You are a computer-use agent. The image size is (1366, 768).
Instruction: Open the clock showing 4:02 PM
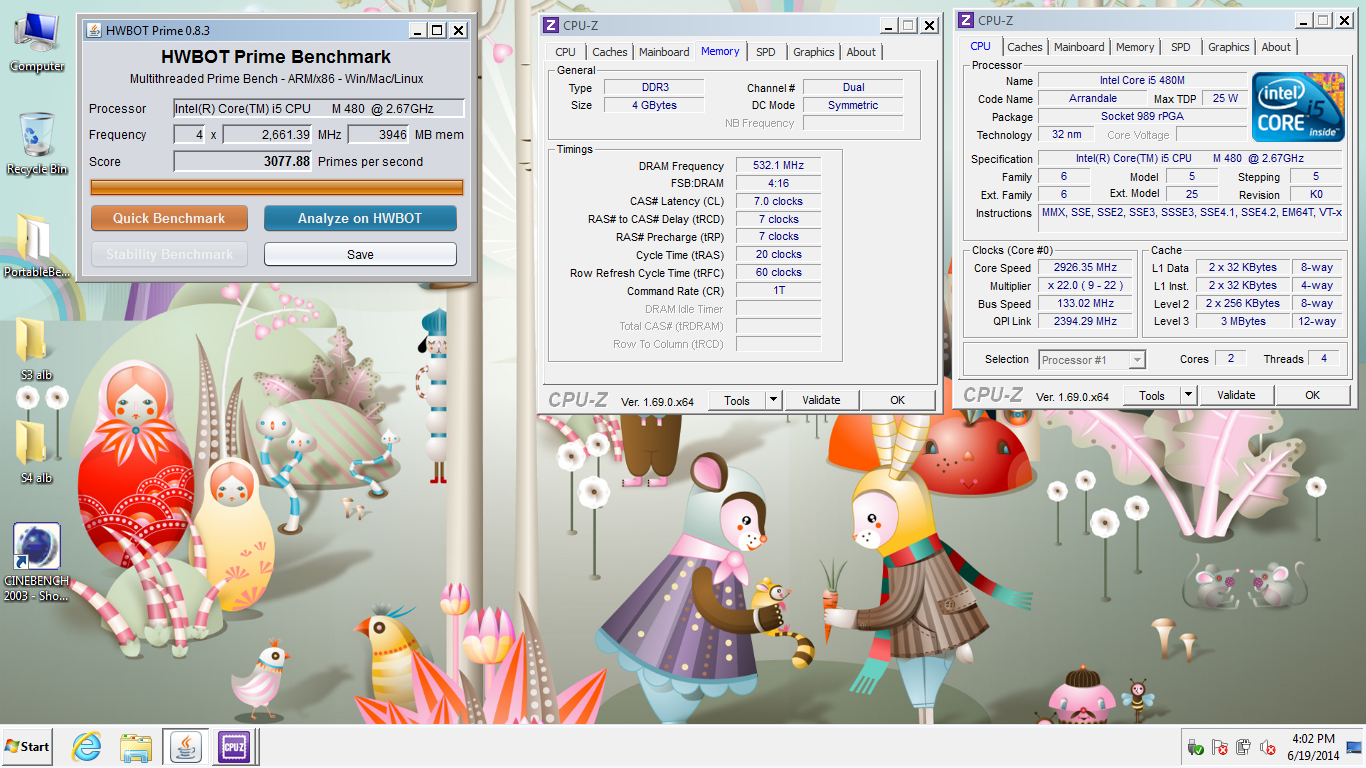[x=1313, y=747]
